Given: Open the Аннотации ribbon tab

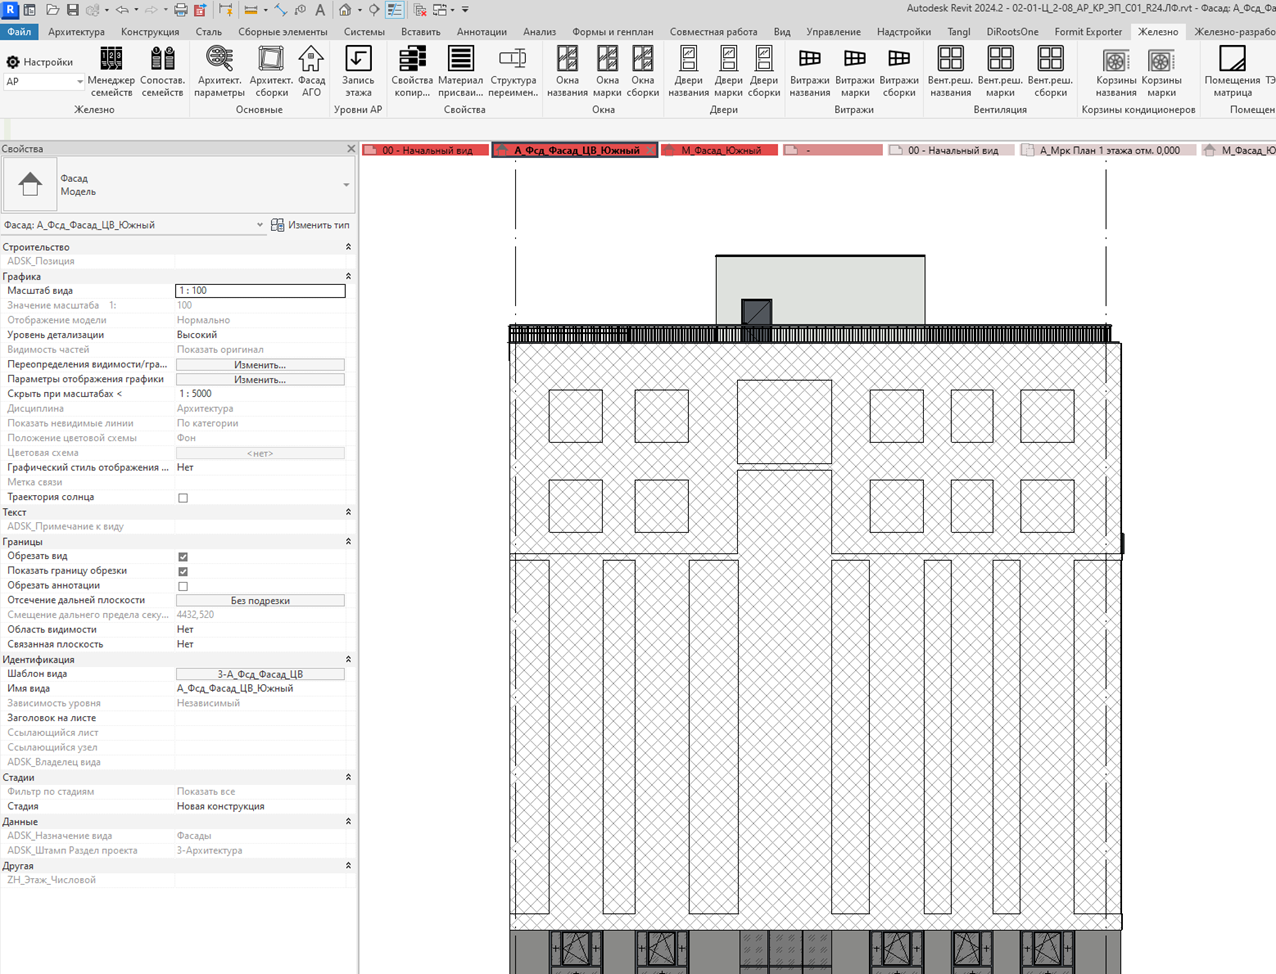Looking at the screenshot, I should pos(481,32).
